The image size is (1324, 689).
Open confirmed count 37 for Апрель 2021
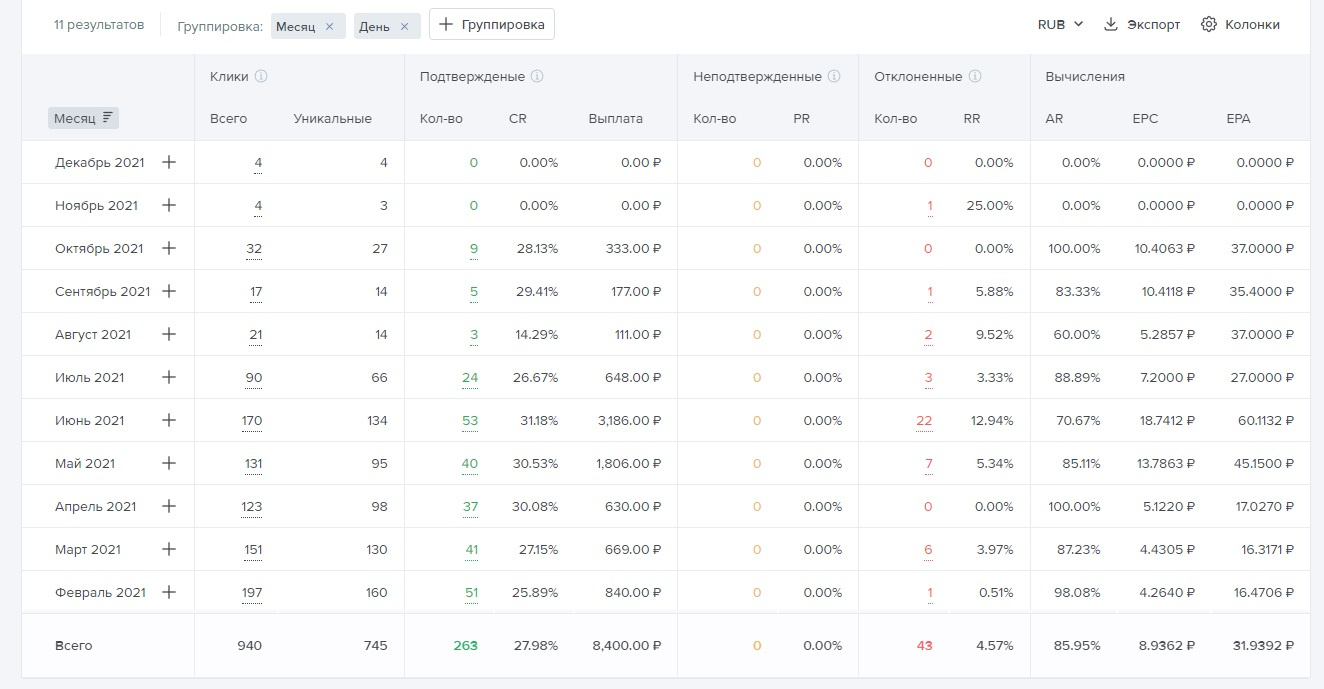470,507
